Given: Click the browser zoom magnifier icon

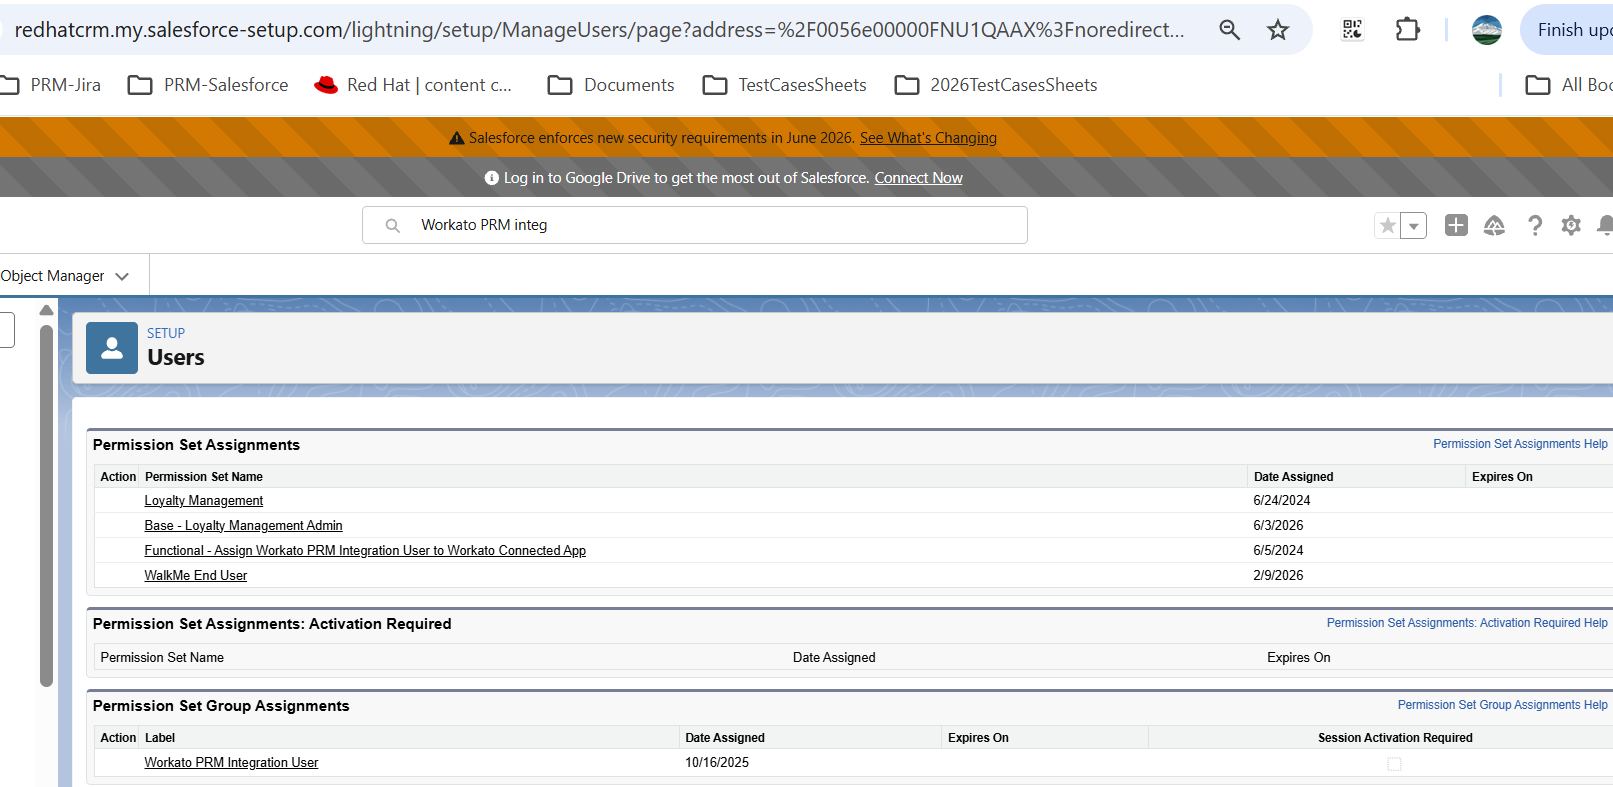Looking at the screenshot, I should click(1230, 30).
